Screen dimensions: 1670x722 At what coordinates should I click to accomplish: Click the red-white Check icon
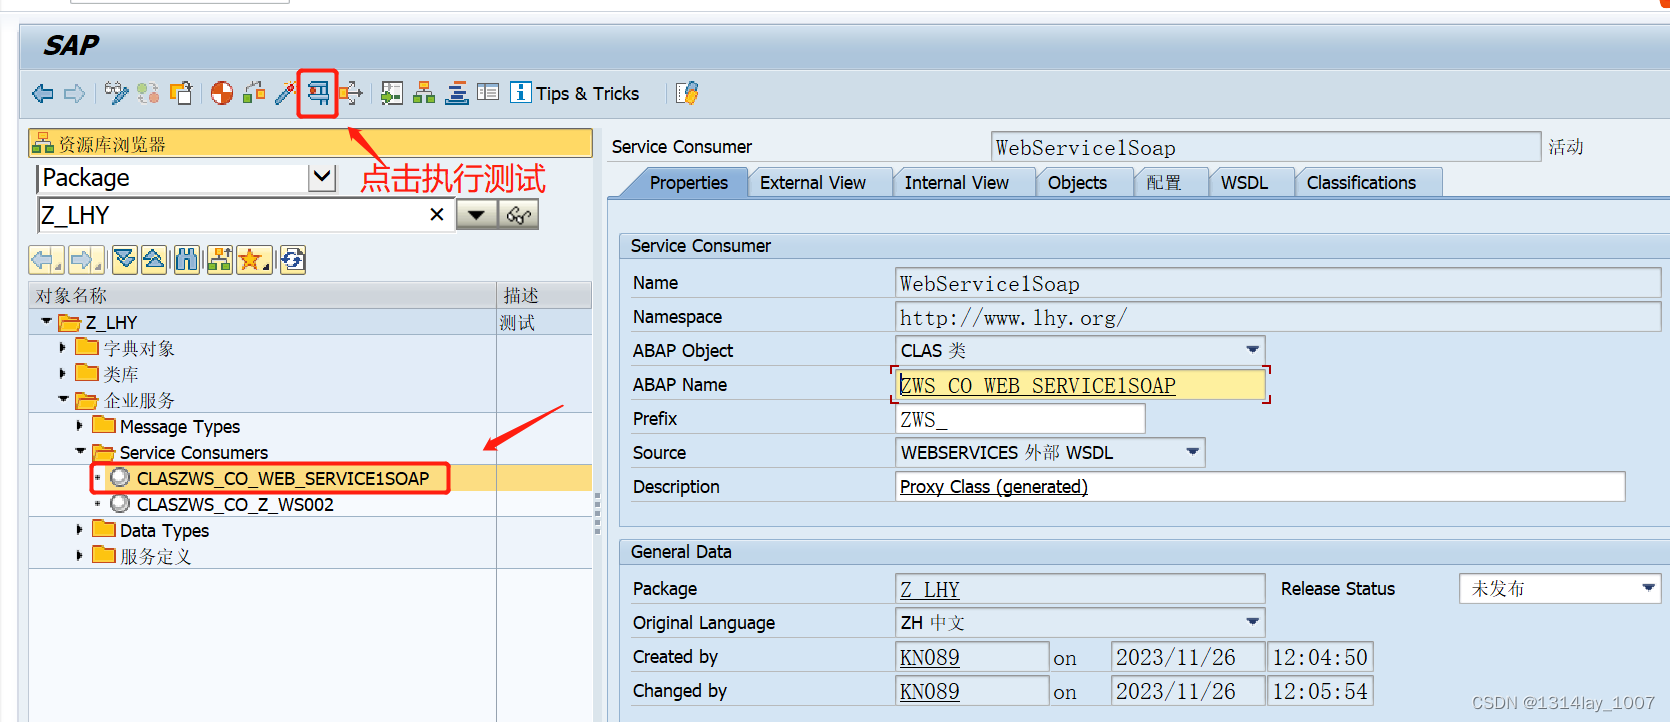(222, 94)
